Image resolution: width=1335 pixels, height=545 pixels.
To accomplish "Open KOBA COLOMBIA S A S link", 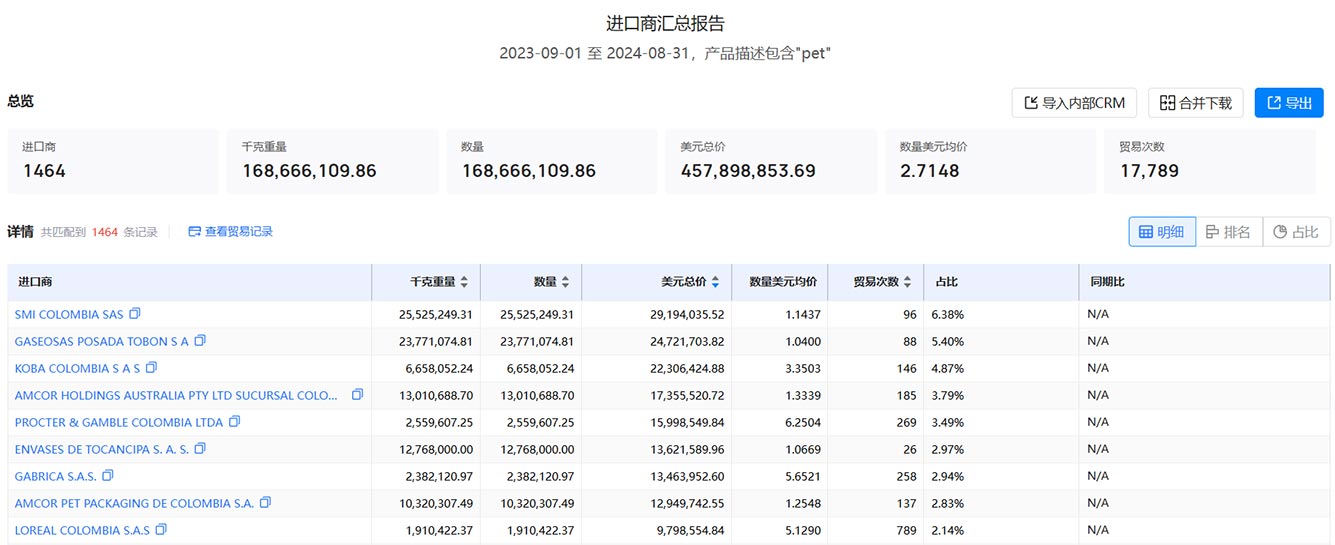I will pos(78,369).
